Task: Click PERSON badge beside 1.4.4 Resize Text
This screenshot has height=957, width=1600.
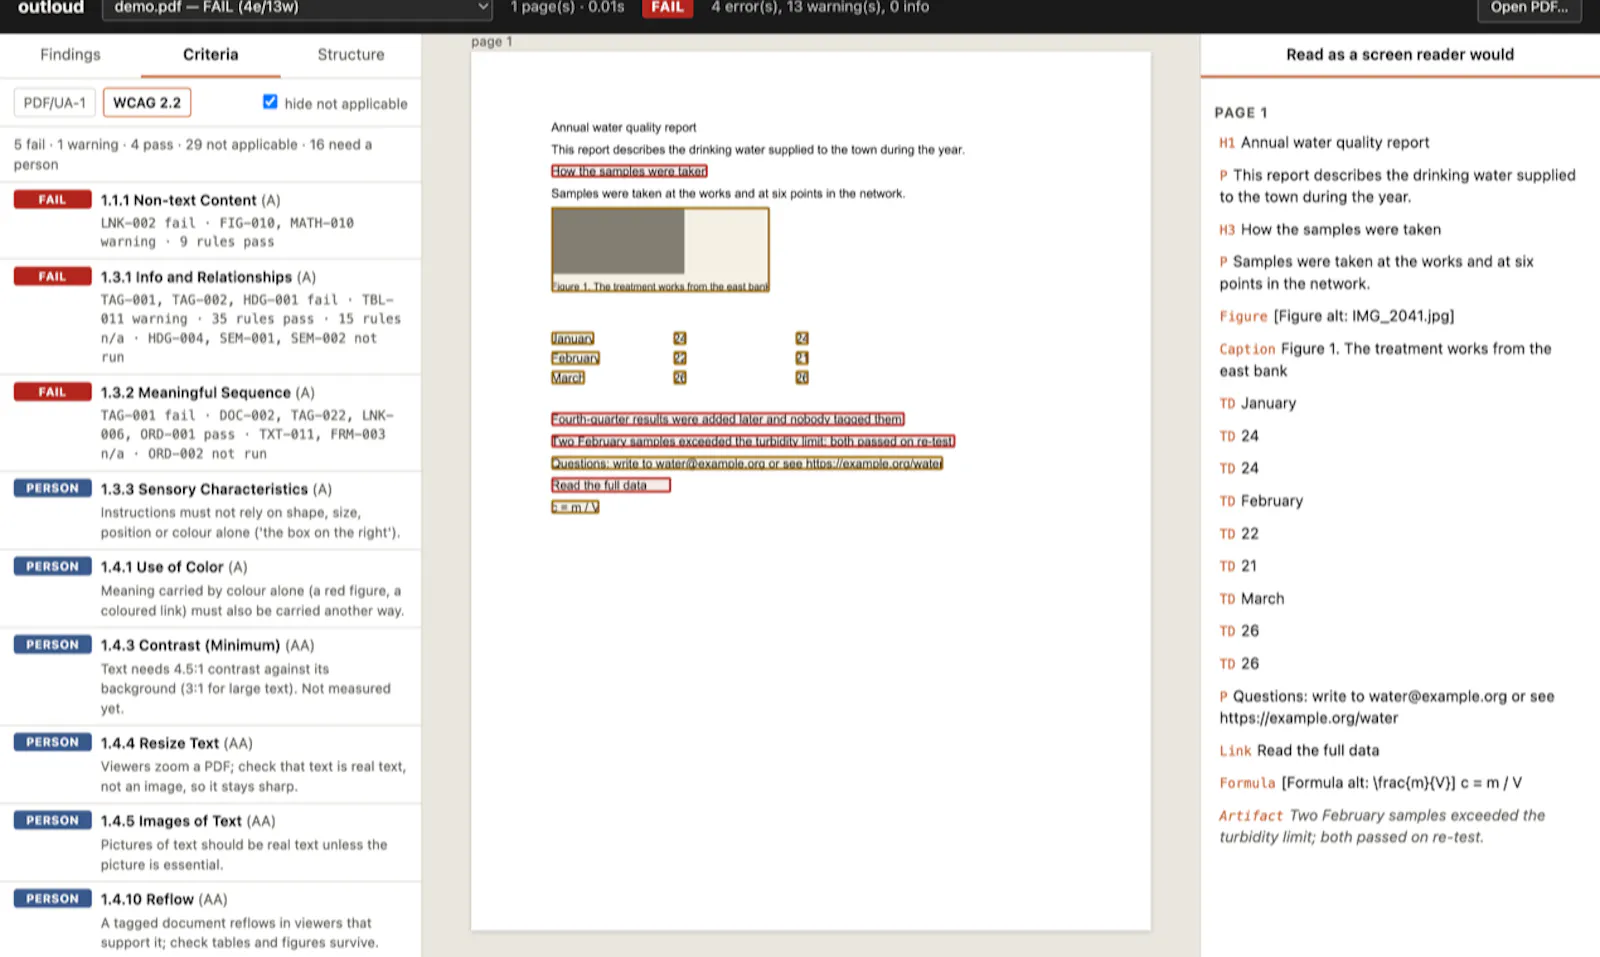Action: point(52,743)
